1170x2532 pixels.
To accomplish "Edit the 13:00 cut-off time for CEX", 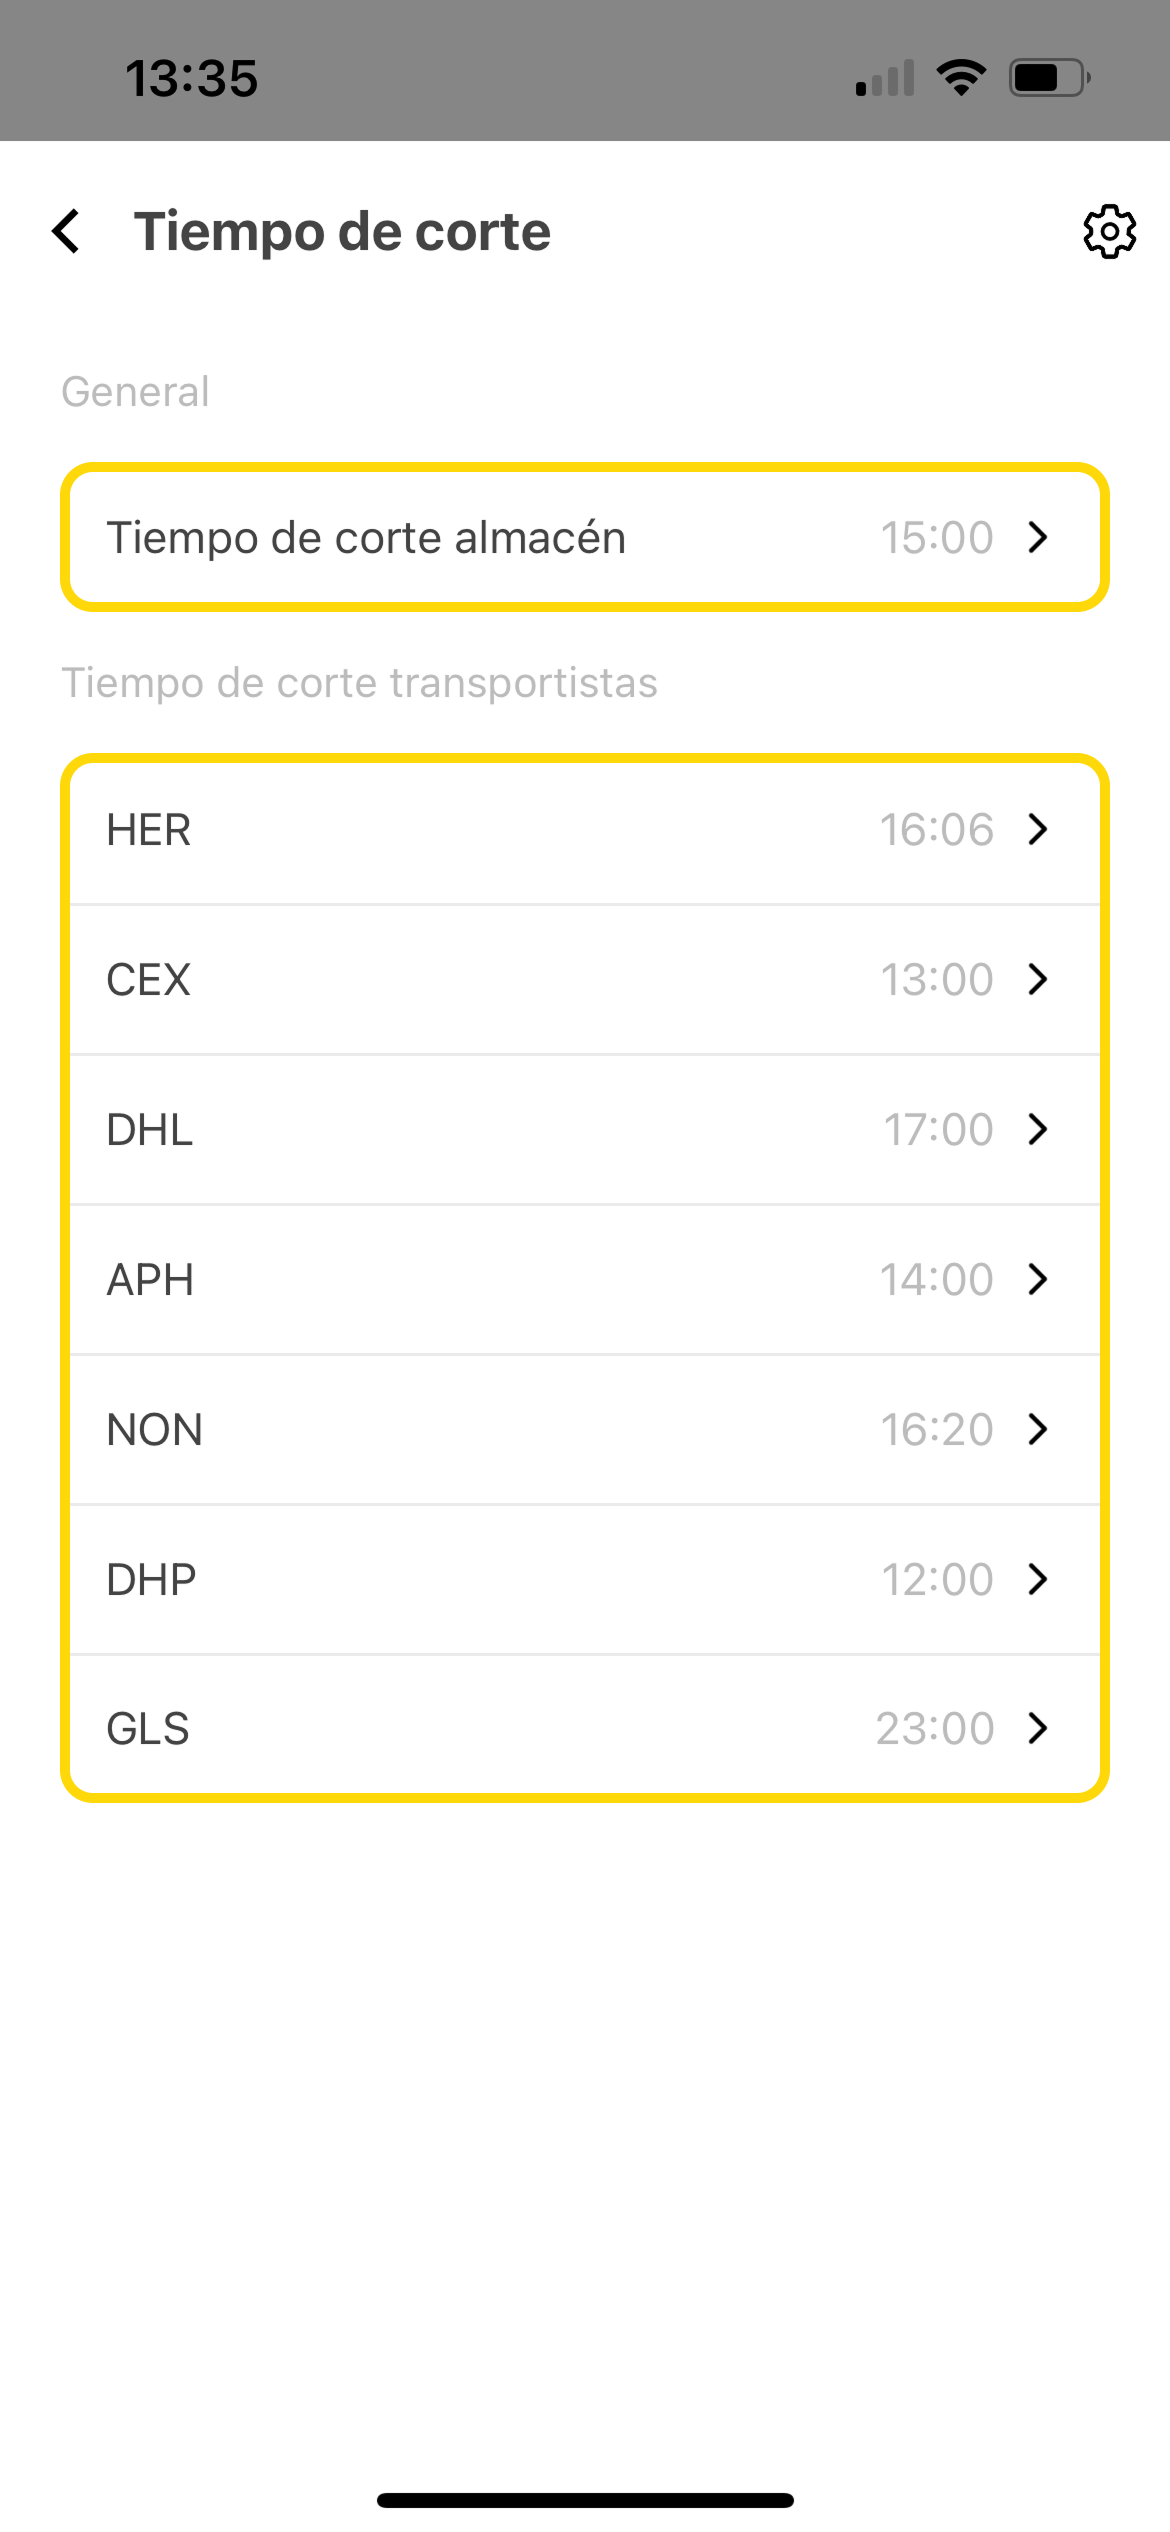I will (936, 979).
